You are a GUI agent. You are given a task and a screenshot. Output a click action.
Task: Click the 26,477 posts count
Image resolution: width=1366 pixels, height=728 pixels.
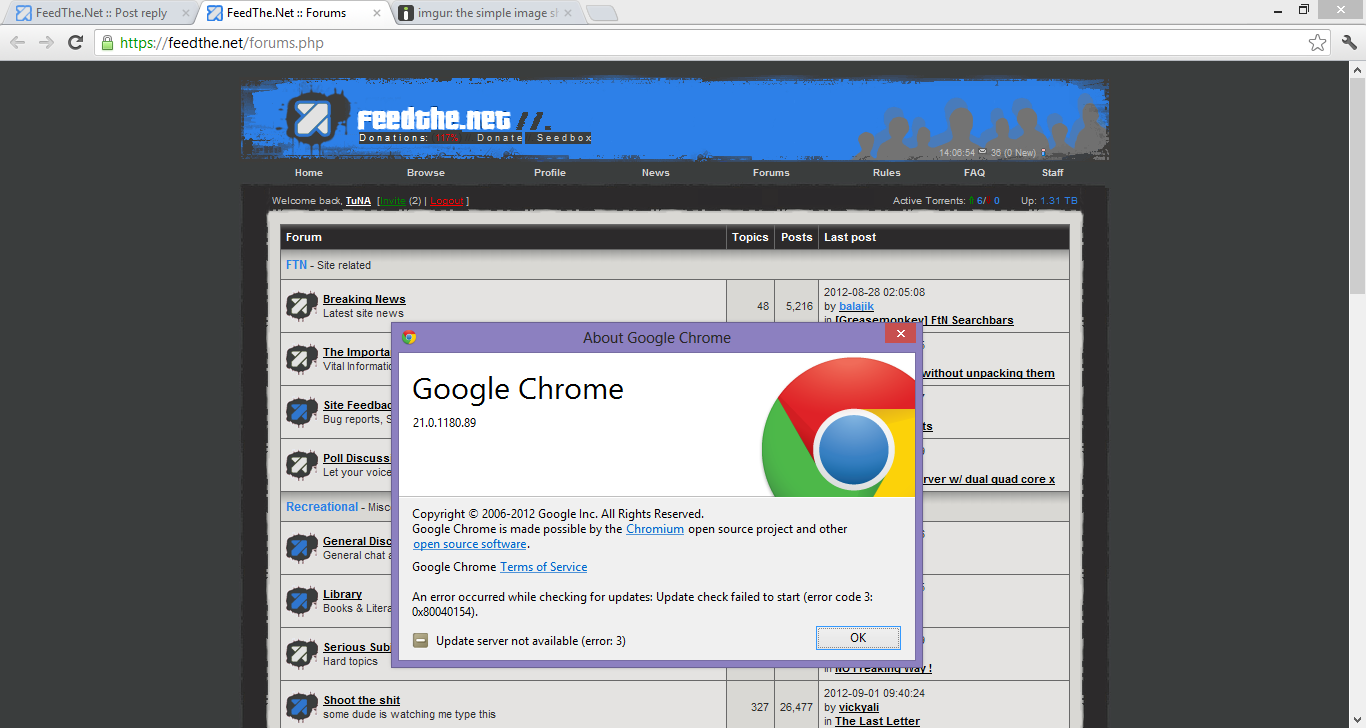(797, 707)
